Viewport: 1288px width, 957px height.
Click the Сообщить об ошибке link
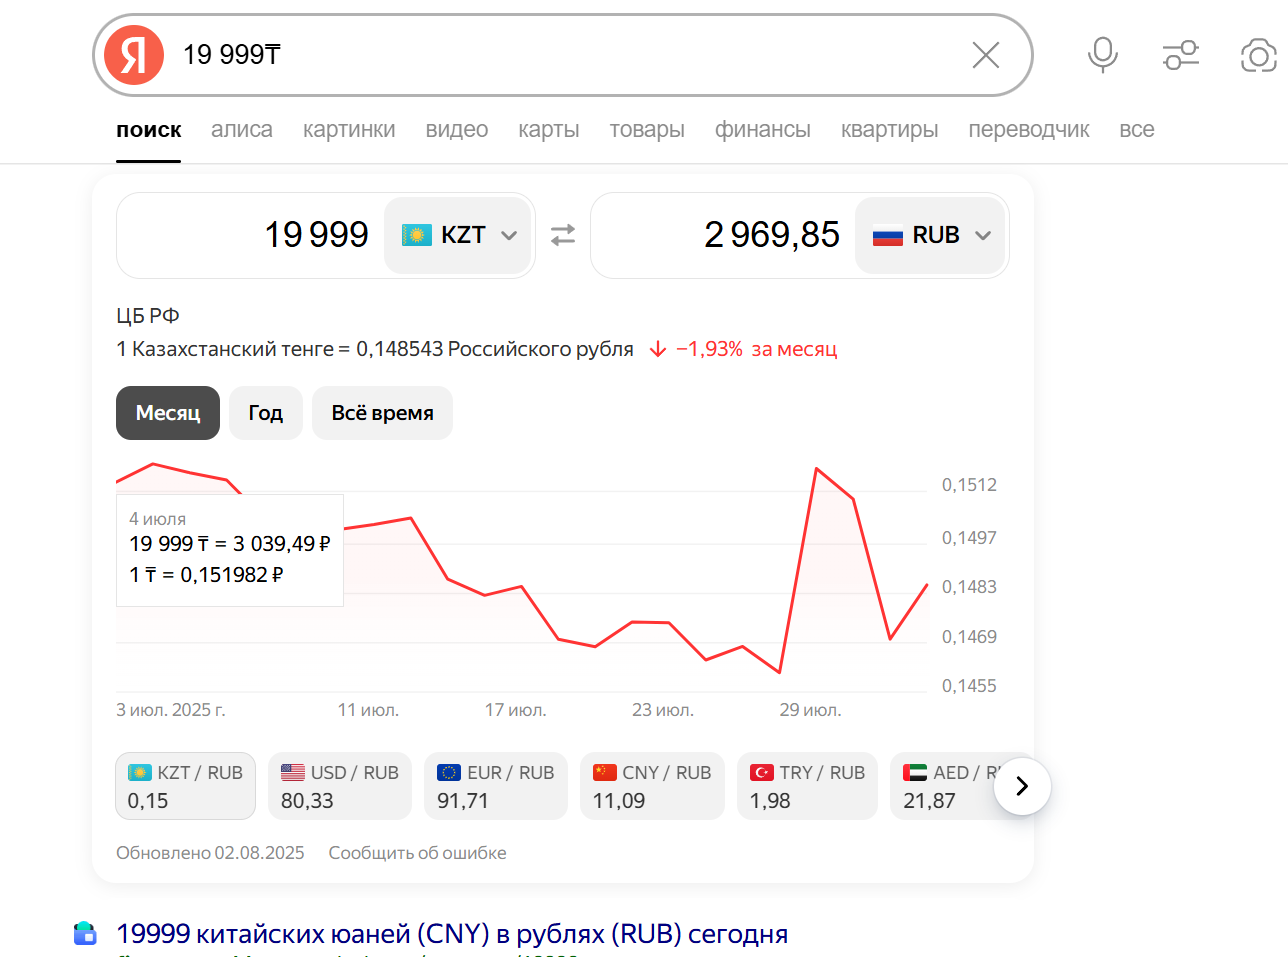click(417, 853)
